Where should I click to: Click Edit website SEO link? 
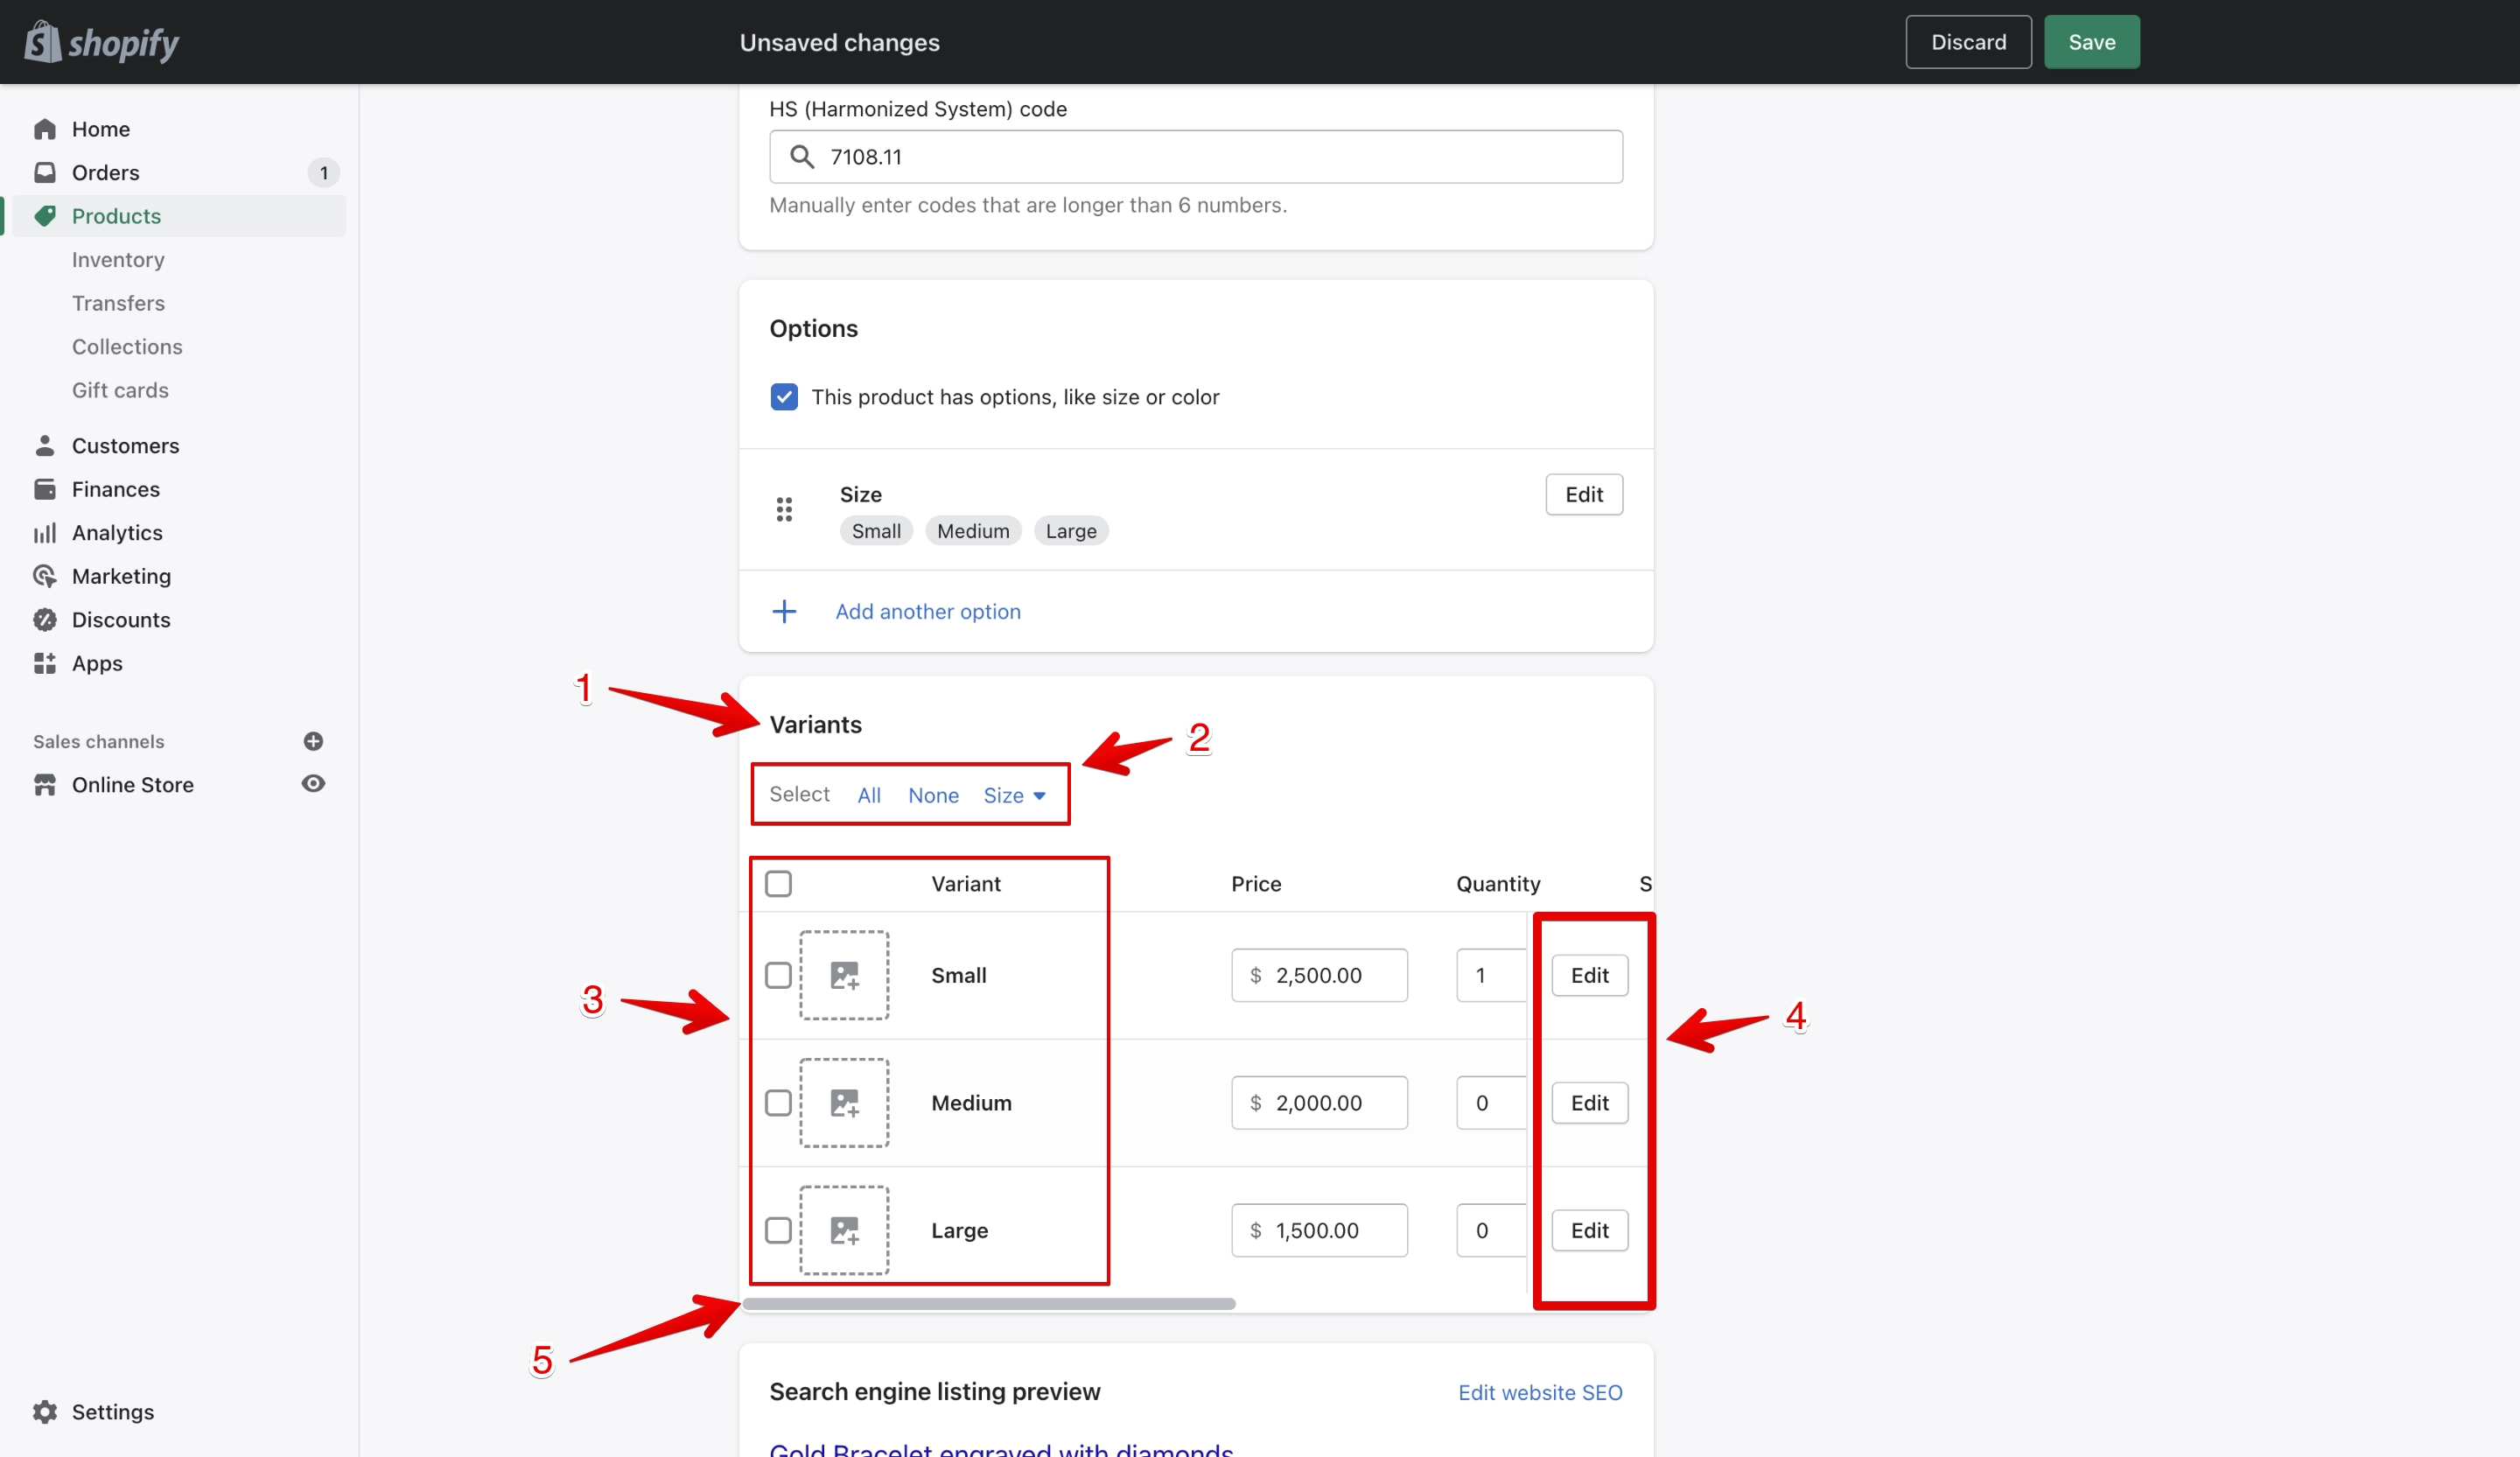(1540, 1392)
